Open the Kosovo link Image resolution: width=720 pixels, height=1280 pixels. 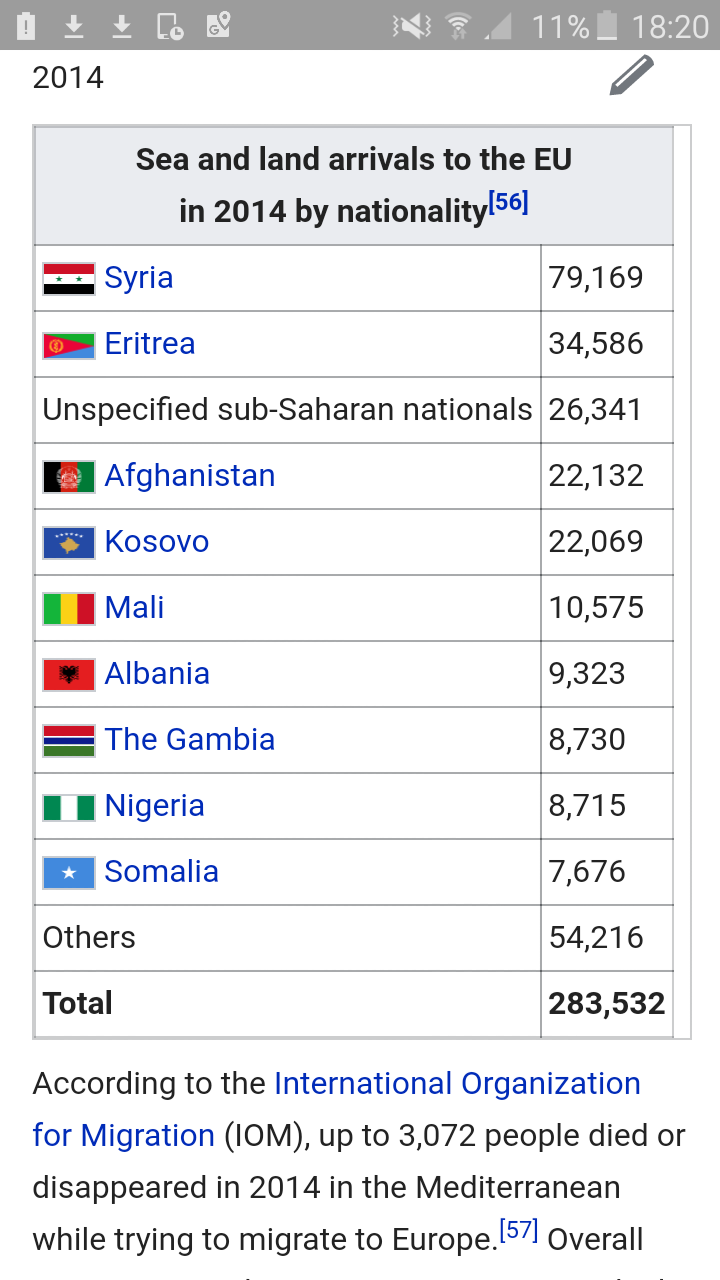tap(157, 542)
